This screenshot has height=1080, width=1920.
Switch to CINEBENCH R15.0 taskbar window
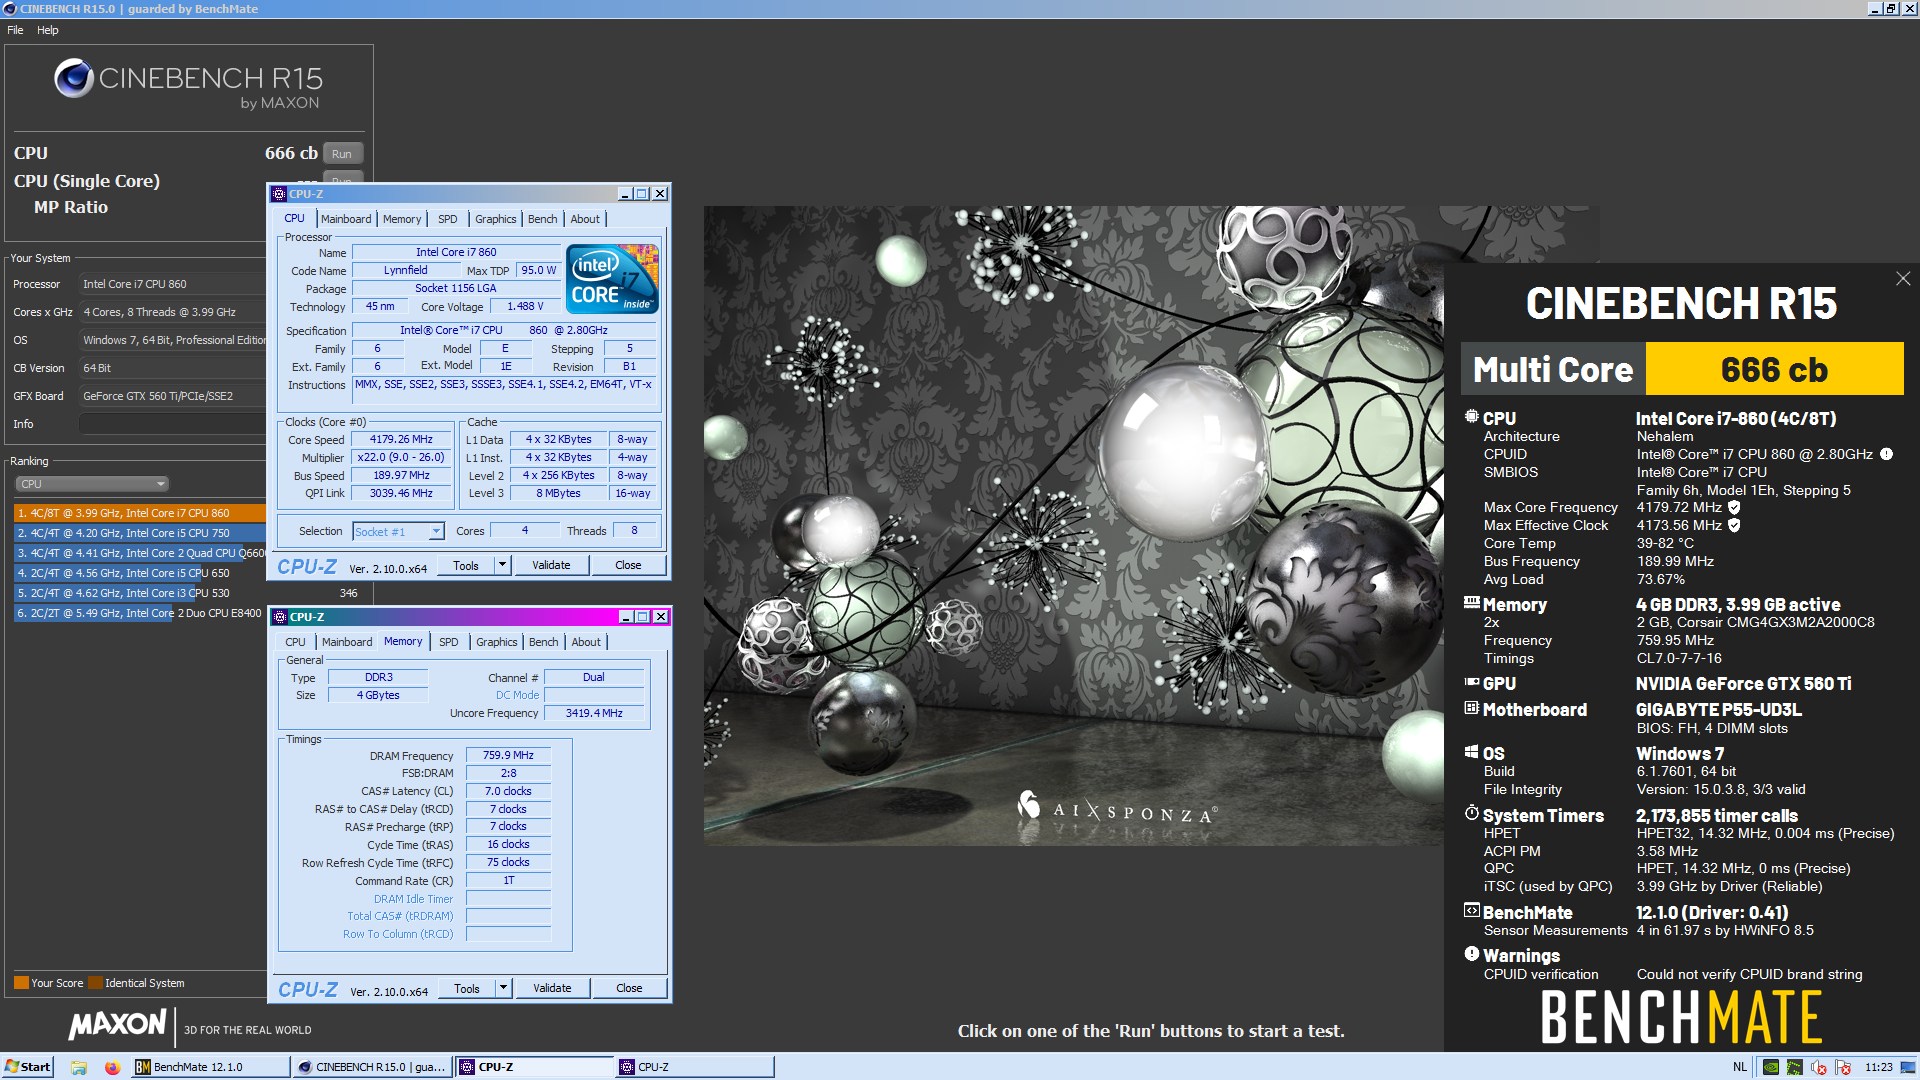pyautogui.click(x=371, y=1067)
